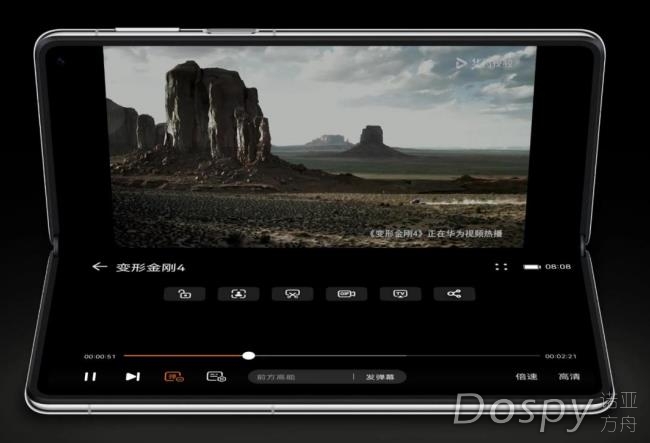
Task: Click the total duration 00:02:21
Action: (x=561, y=356)
